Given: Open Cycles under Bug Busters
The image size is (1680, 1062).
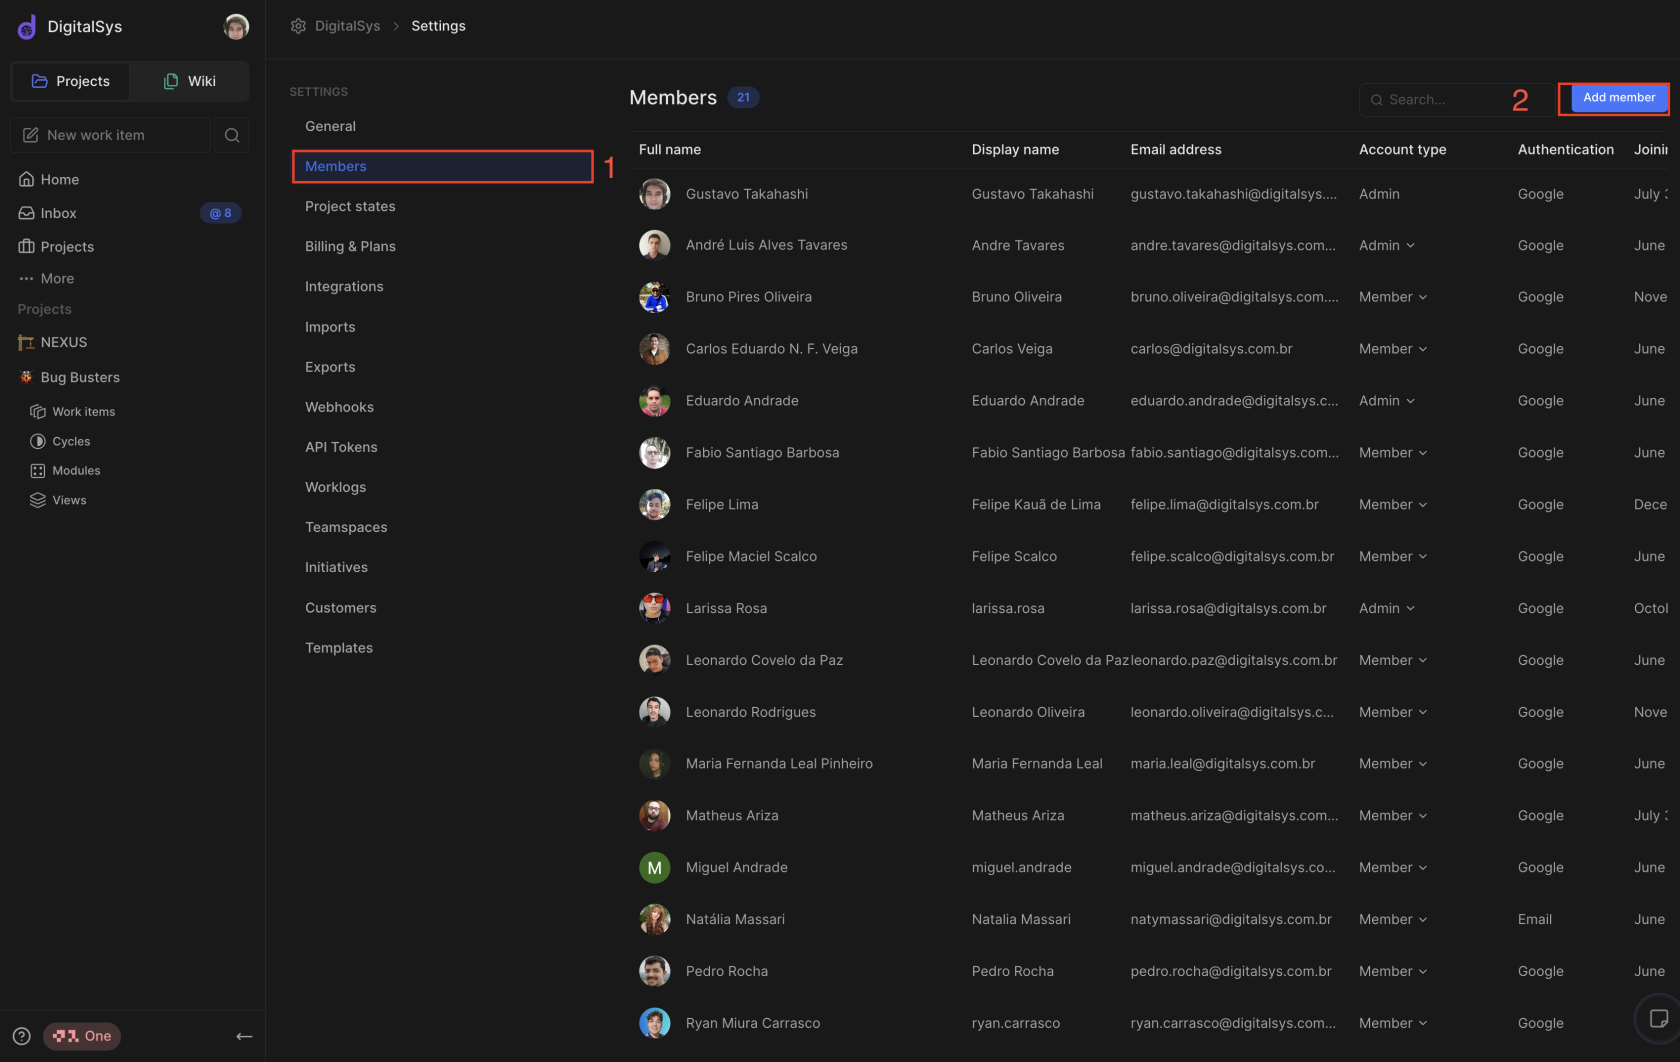Looking at the screenshot, I should click(x=71, y=441).
